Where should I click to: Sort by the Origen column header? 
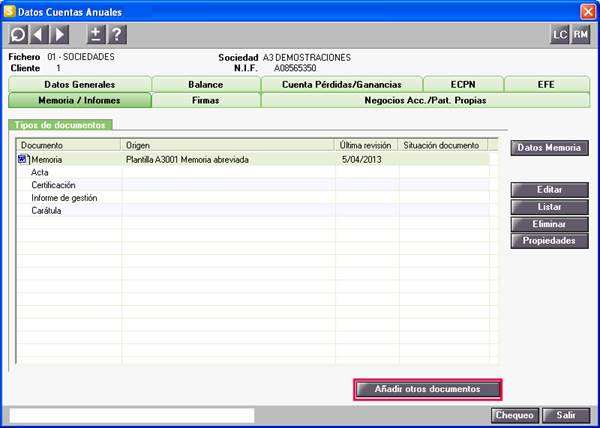pos(228,145)
